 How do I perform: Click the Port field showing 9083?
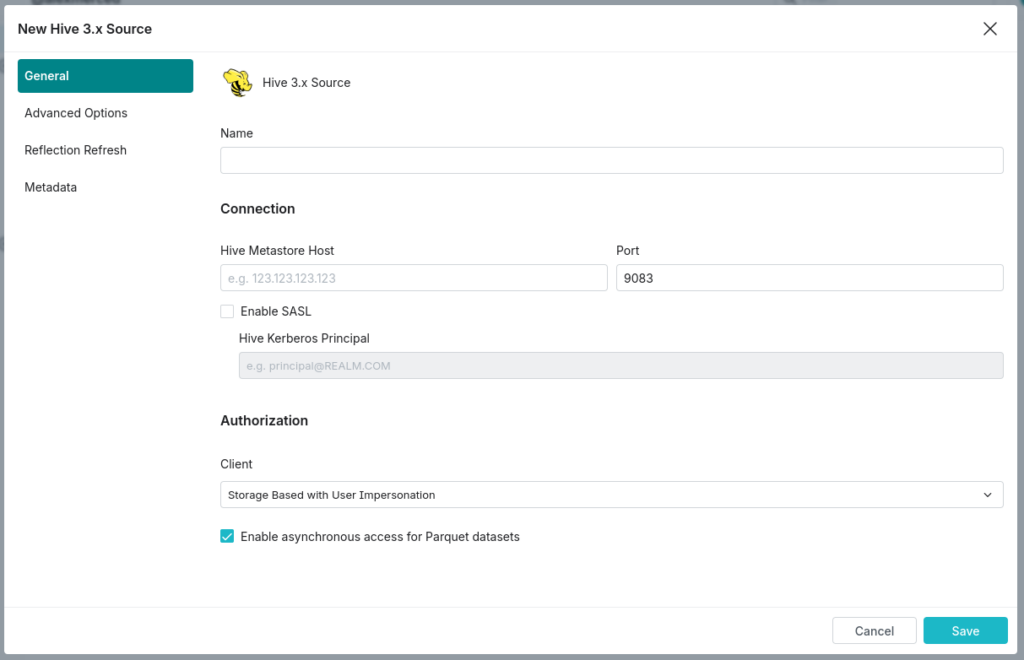pyautogui.click(x=810, y=278)
